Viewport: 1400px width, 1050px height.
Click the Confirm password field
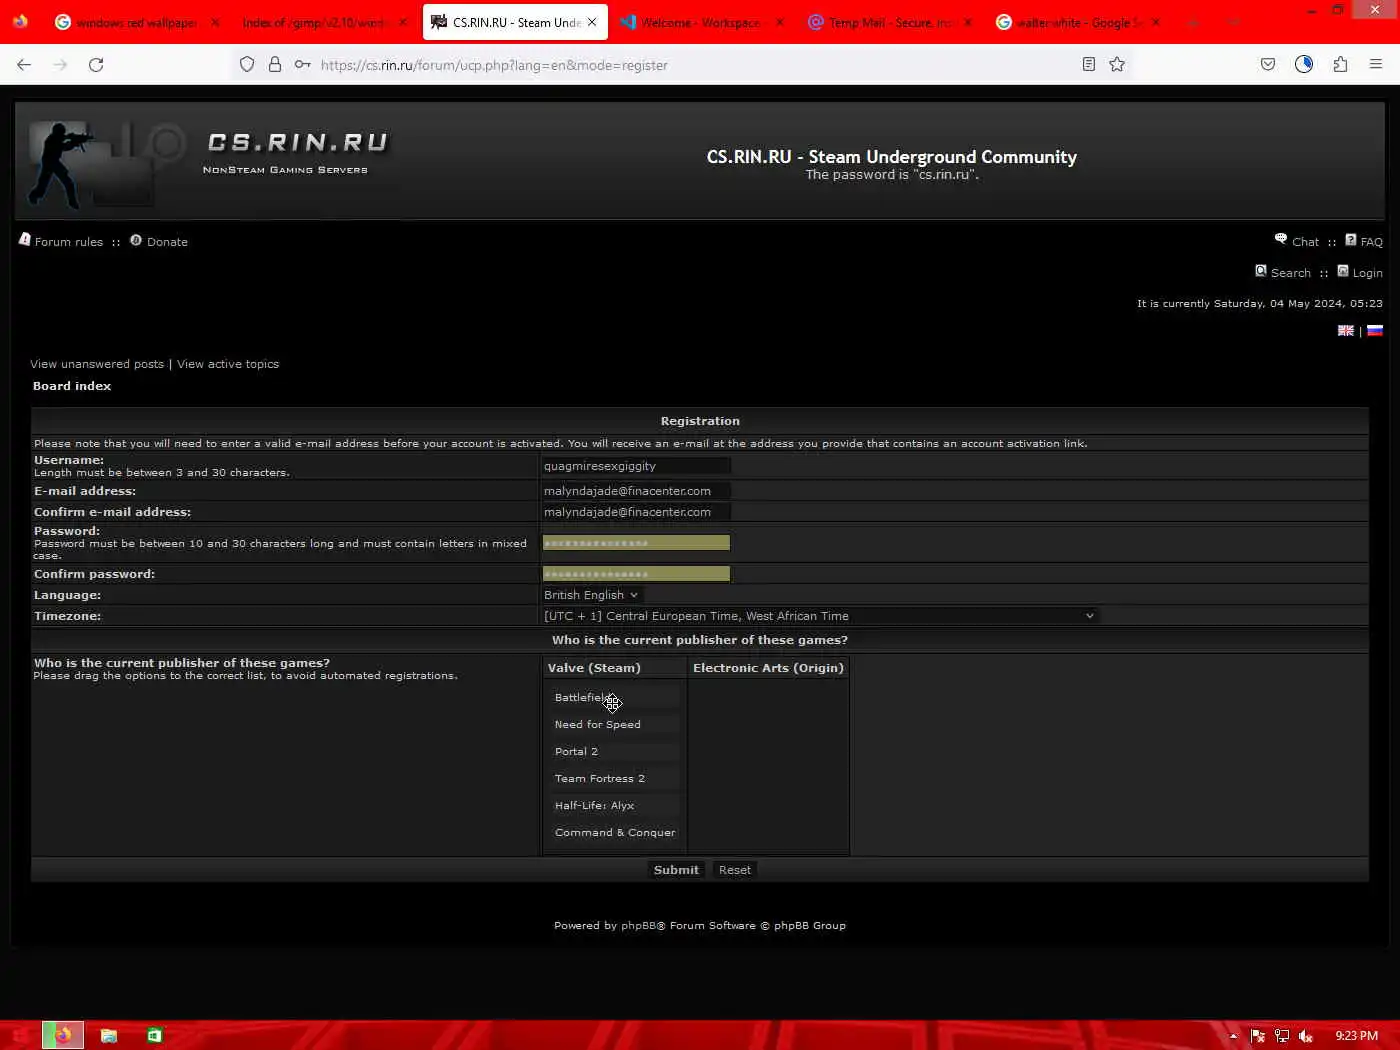(x=636, y=574)
